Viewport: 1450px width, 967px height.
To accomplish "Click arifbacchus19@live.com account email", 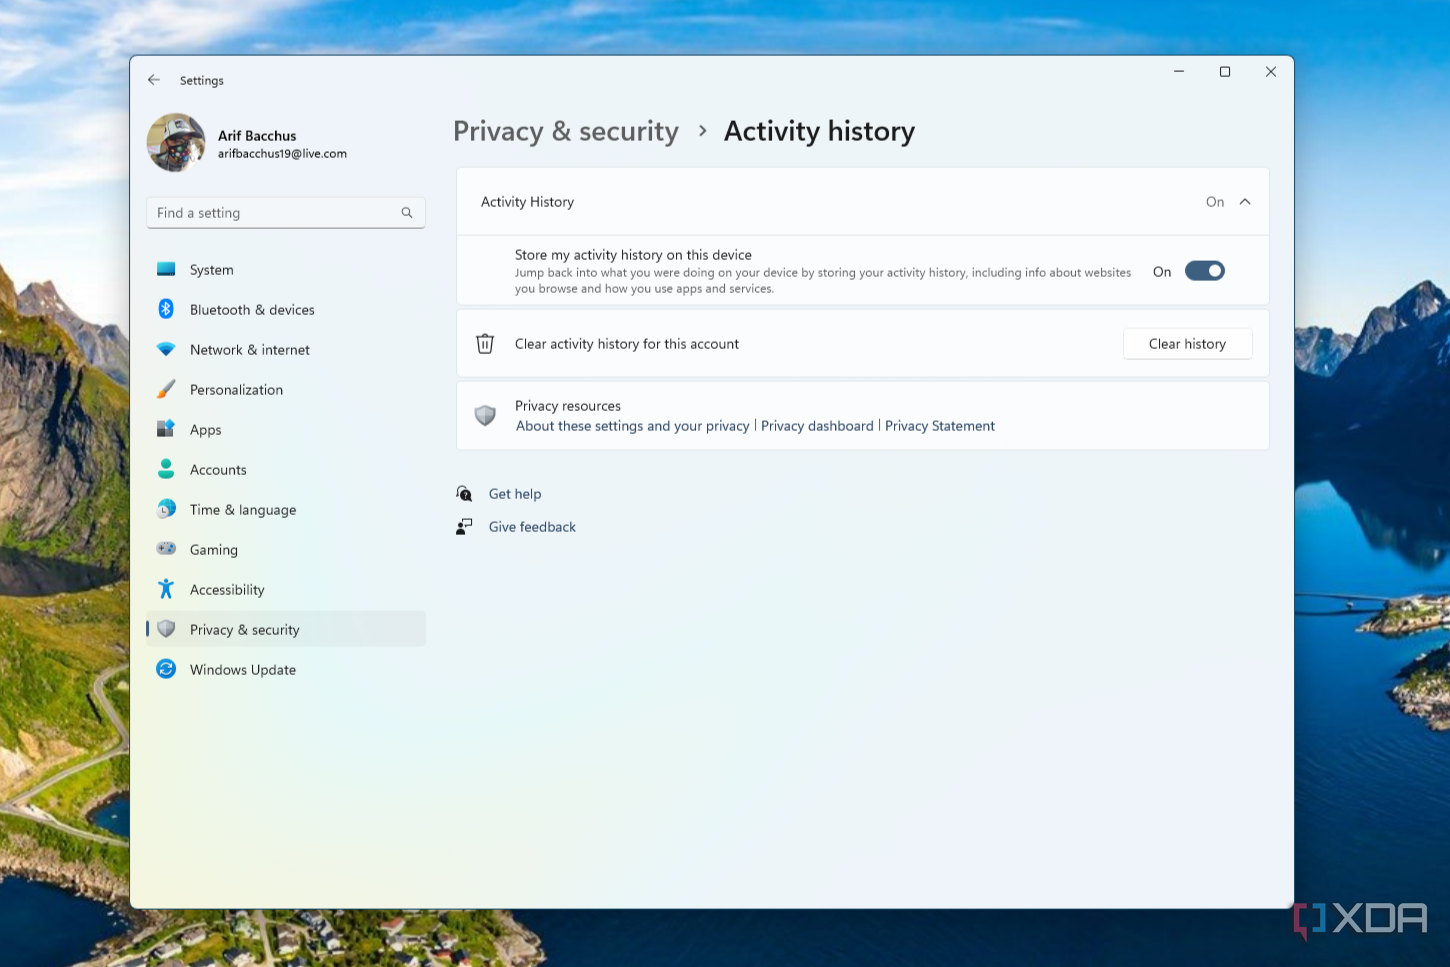I will (x=282, y=154).
